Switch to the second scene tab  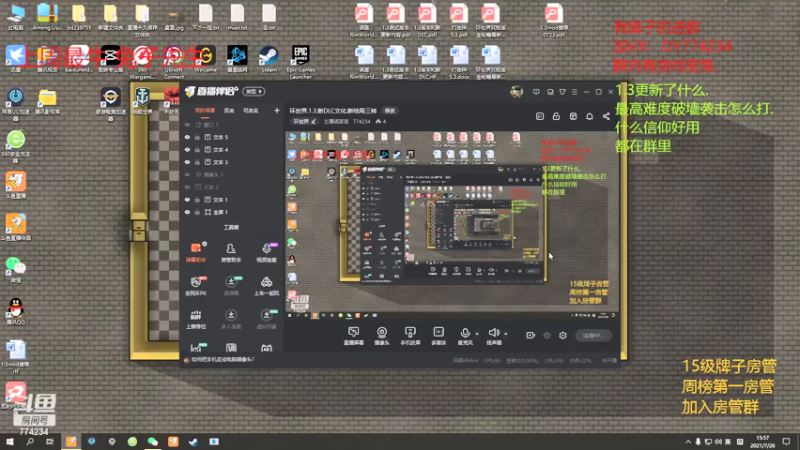point(229,111)
